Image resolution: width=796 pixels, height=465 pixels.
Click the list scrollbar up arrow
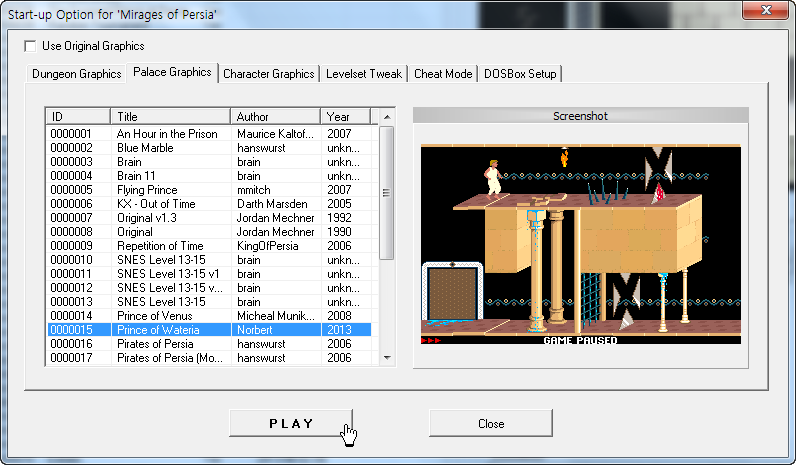387,117
